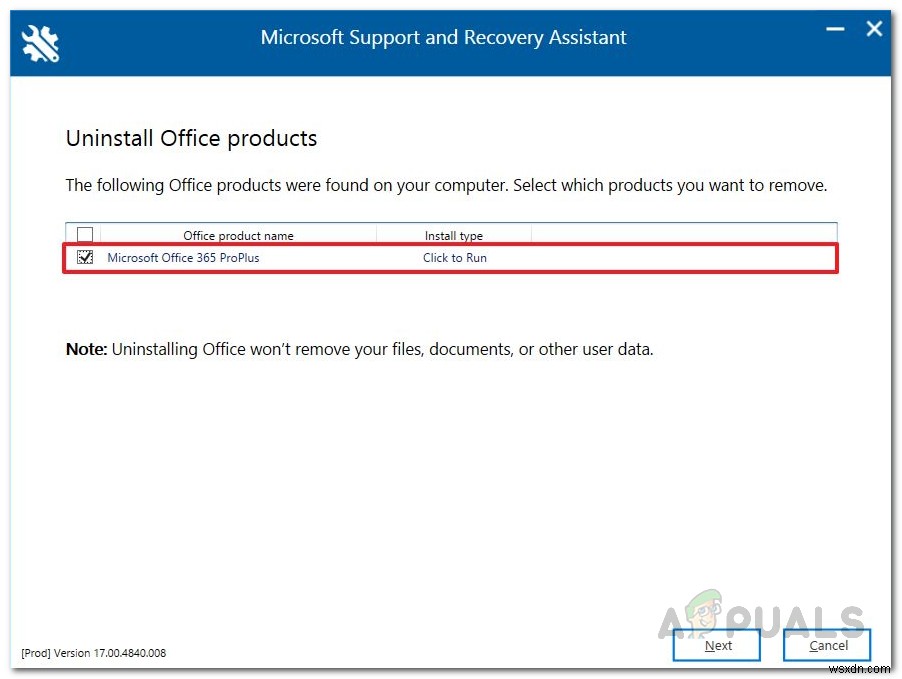This screenshot has height=679, width=902.
Task: Click Next to begin uninstalling Office
Action: coord(716,645)
